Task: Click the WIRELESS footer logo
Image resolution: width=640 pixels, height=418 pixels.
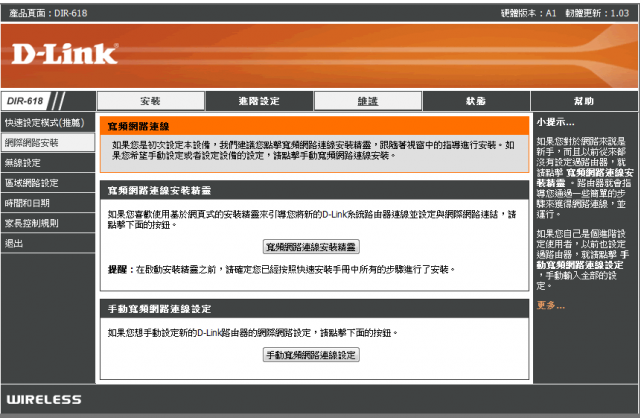Action: click(x=44, y=400)
